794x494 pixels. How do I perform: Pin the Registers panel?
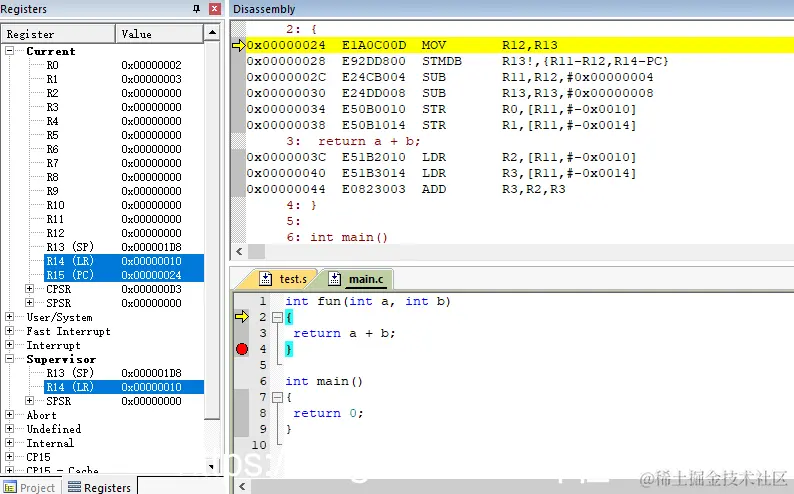coord(196,9)
